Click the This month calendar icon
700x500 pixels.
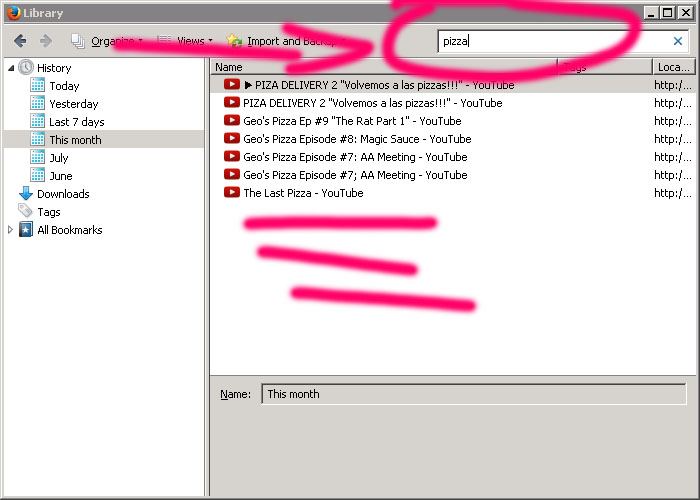point(38,139)
